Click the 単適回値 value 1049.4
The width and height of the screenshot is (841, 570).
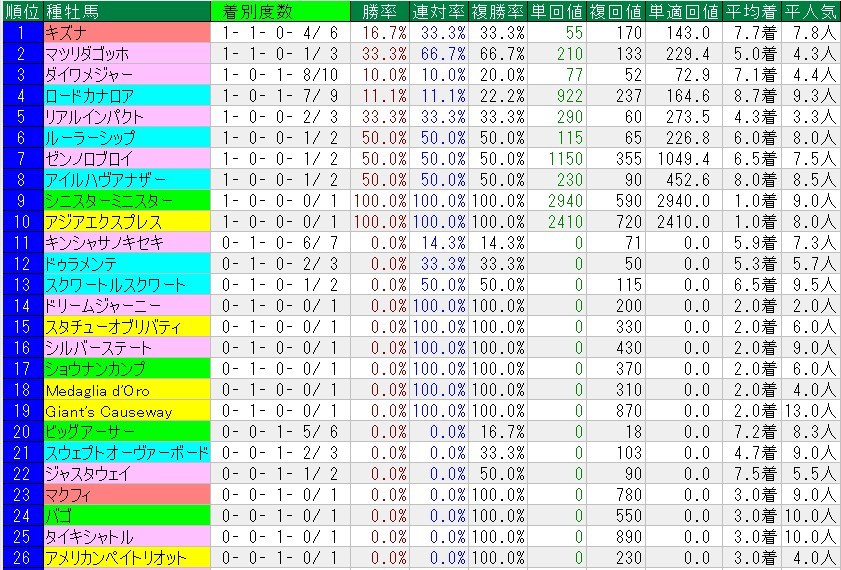pos(684,159)
